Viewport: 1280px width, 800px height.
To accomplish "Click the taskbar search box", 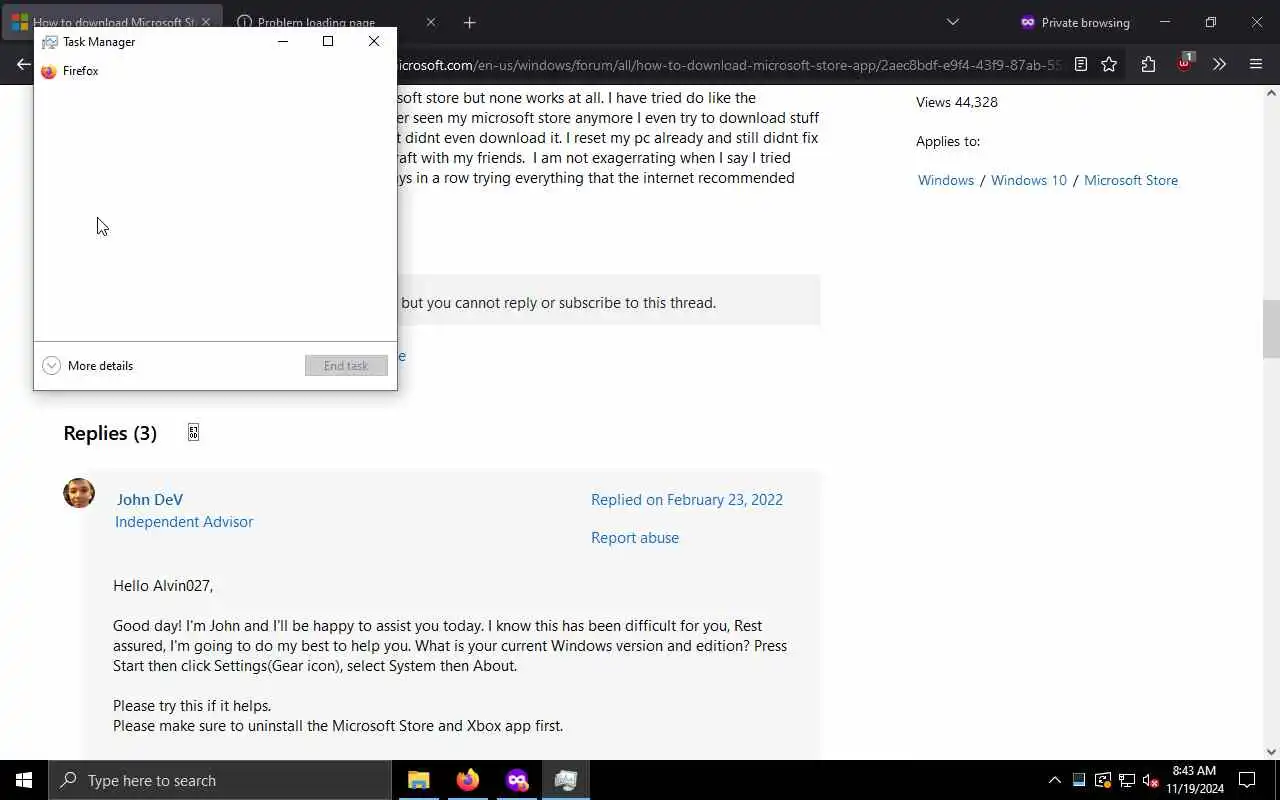I will pyautogui.click(x=220, y=780).
